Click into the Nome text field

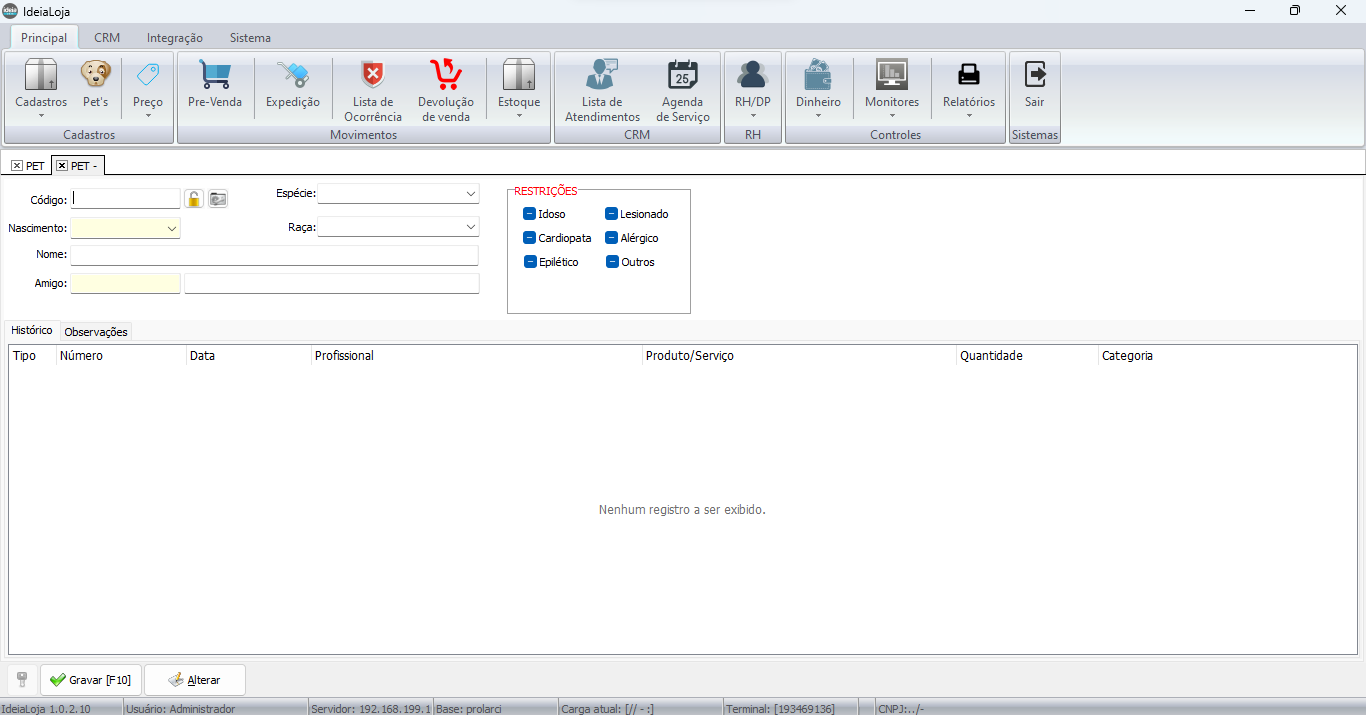pos(274,256)
